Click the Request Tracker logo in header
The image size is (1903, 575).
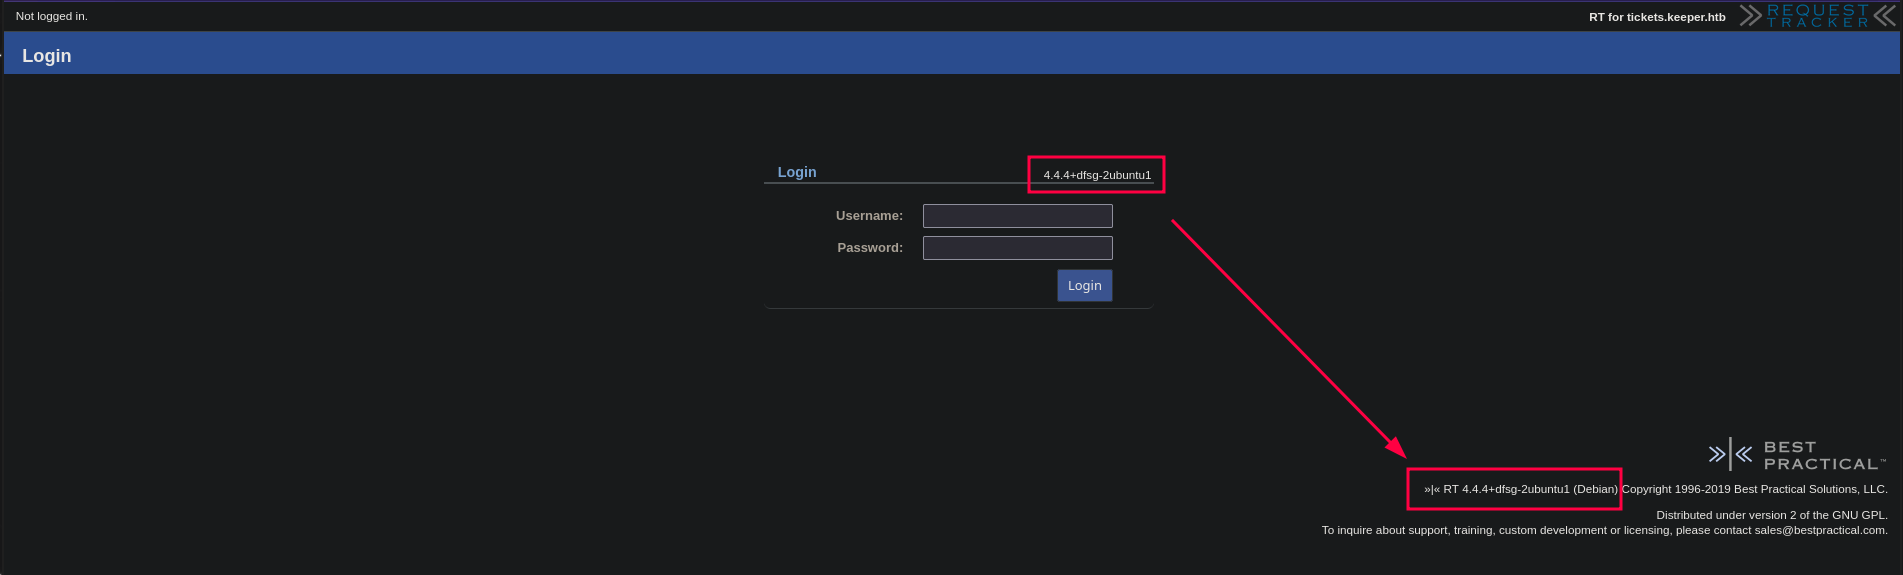(1817, 16)
